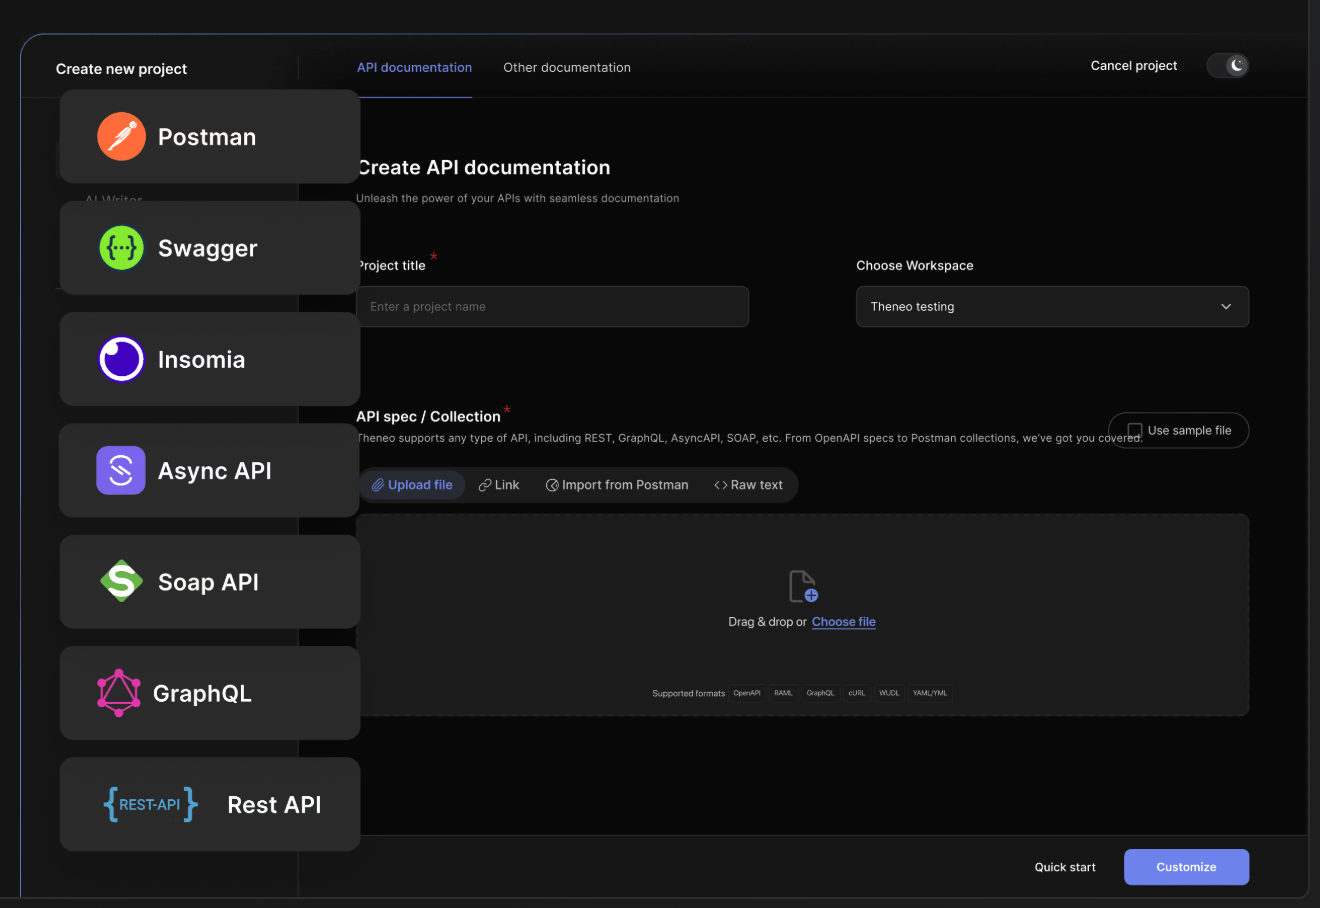Click the OpenAPI supported format tag

[x=747, y=693]
